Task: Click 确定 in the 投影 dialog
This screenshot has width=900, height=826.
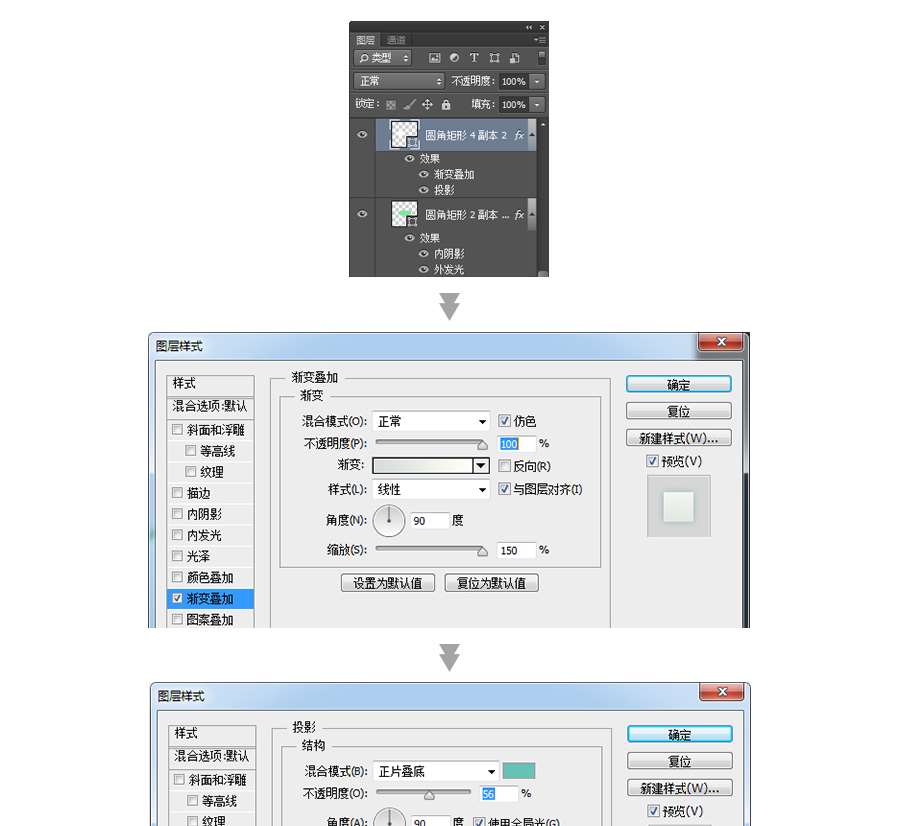Action: click(x=680, y=734)
